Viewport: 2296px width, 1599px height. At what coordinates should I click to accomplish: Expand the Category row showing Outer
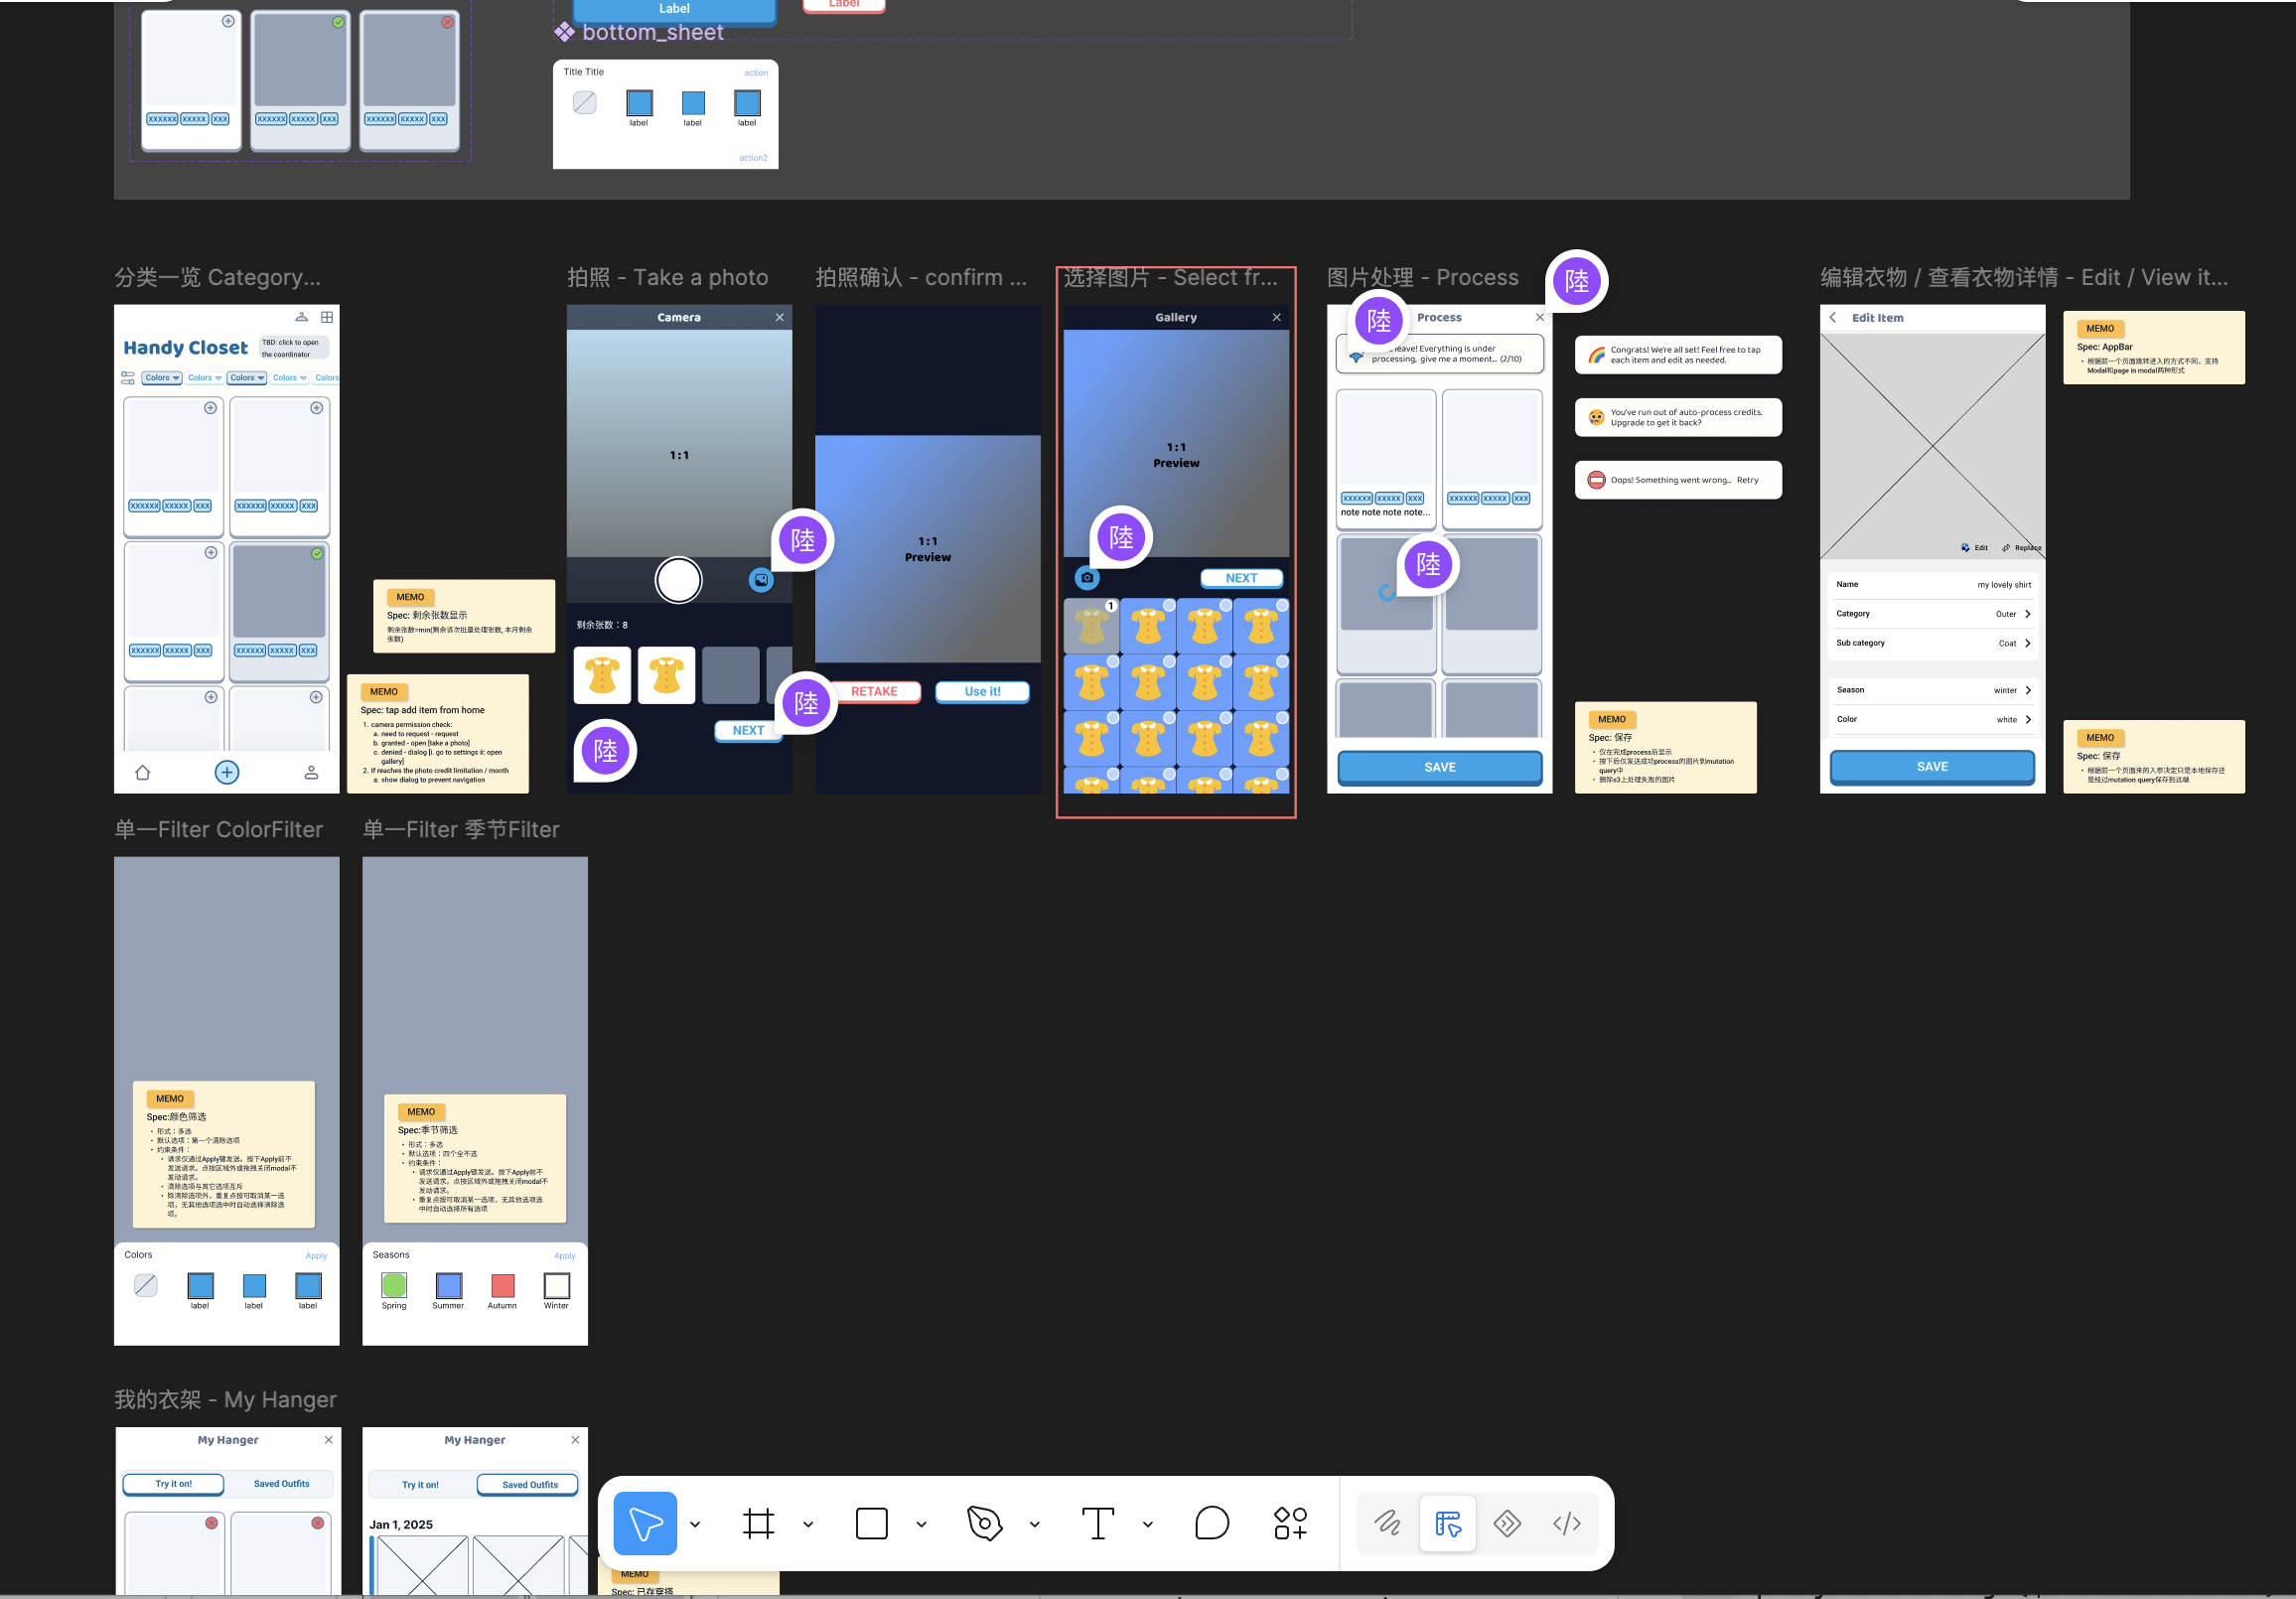[1932, 614]
